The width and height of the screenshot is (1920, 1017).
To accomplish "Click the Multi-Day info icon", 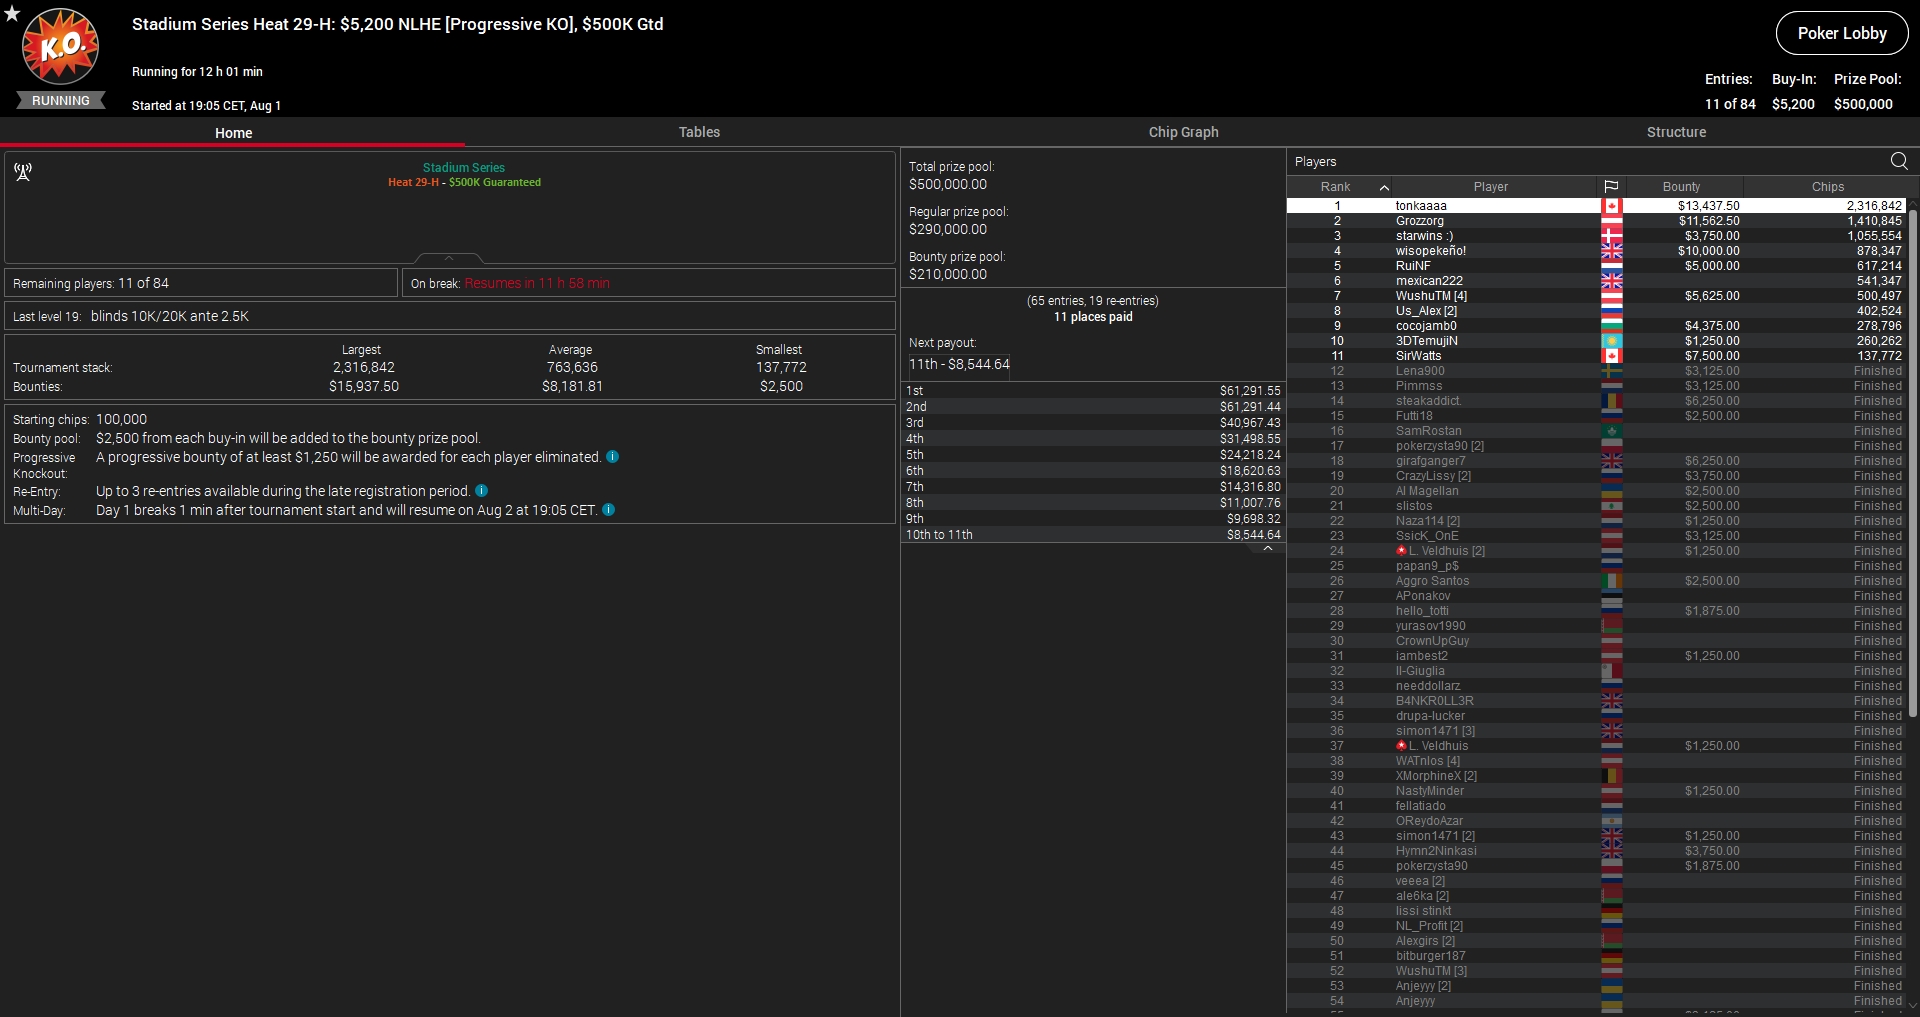I will (x=608, y=510).
